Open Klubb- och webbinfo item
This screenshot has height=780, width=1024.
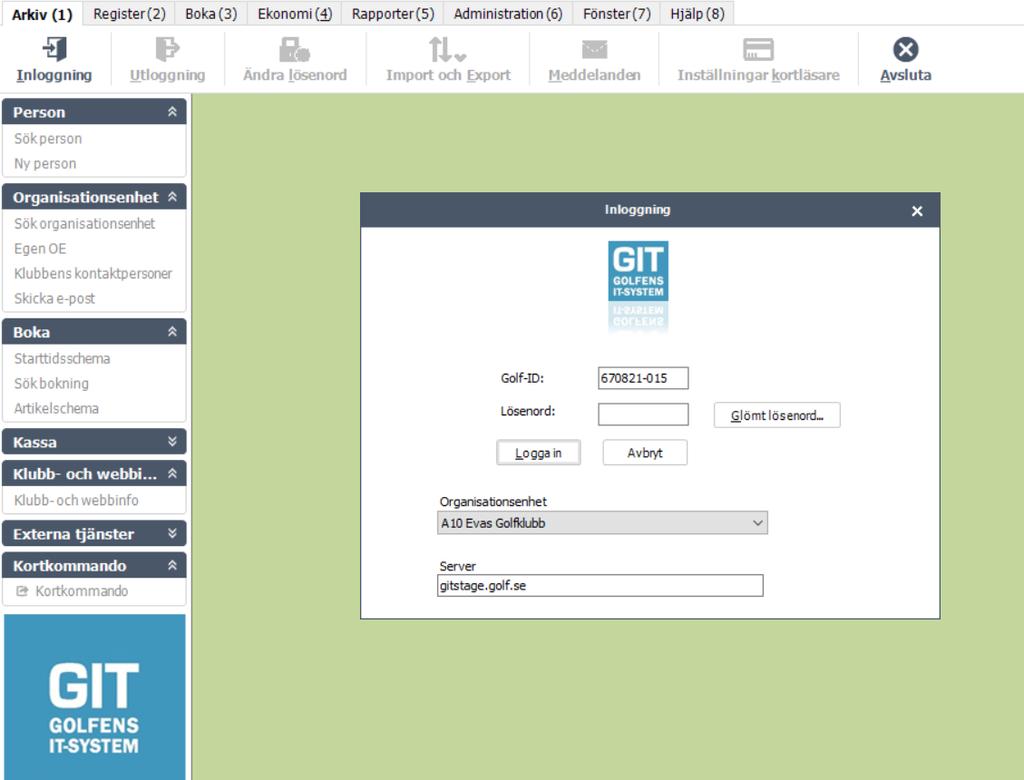76,500
